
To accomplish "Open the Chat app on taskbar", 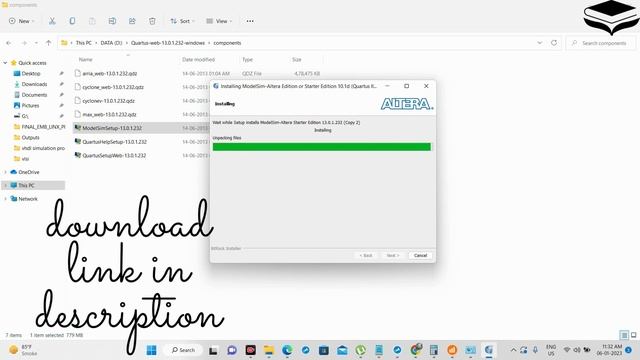I will (232, 350).
